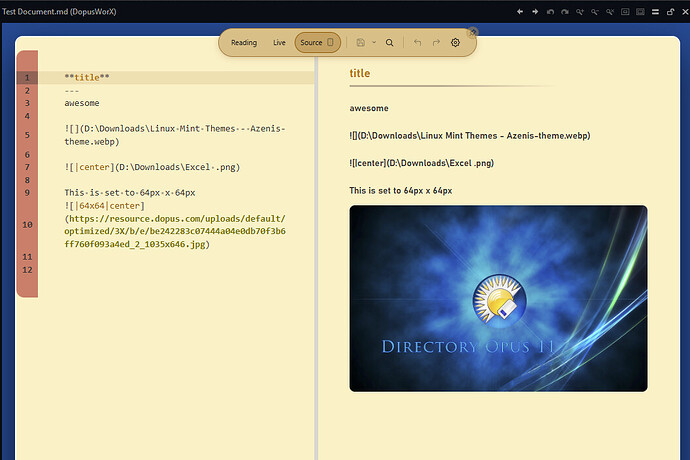This screenshot has width=690, height=460.
Task: Select the Source mode tab
Action: pyautogui.click(x=311, y=43)
